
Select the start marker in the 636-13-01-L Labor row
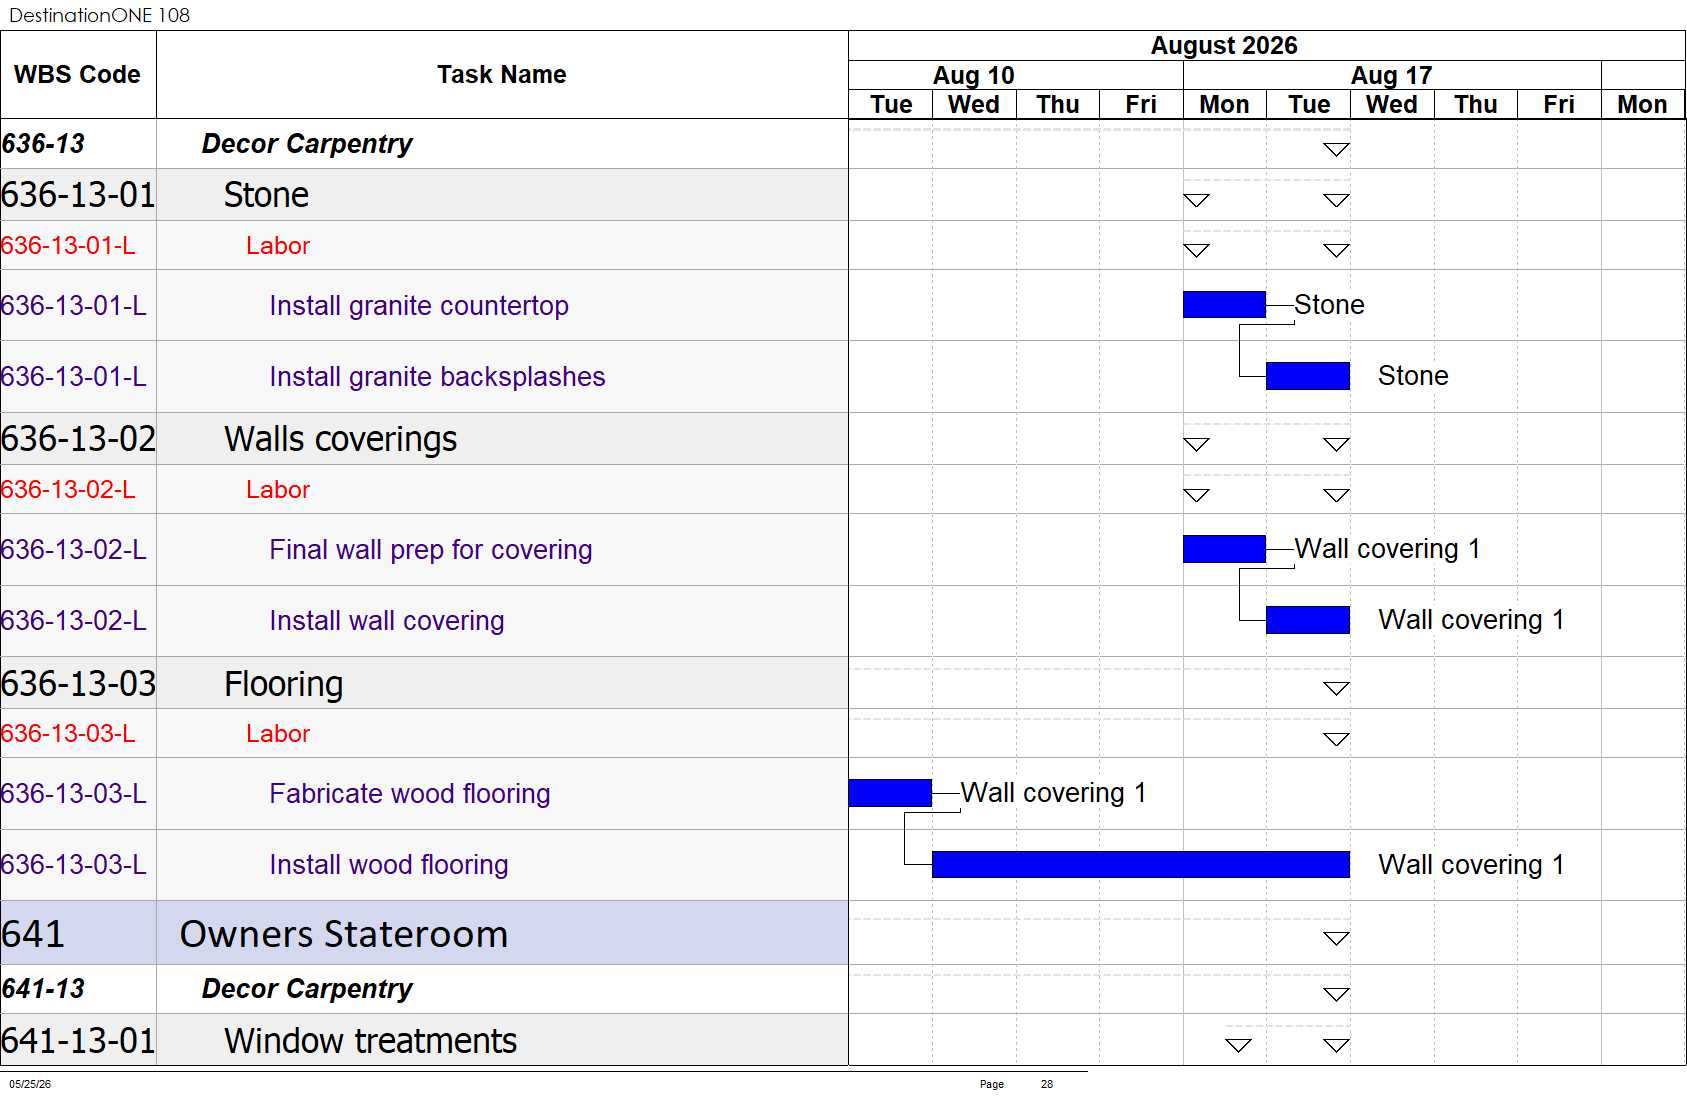(1196, 250)
